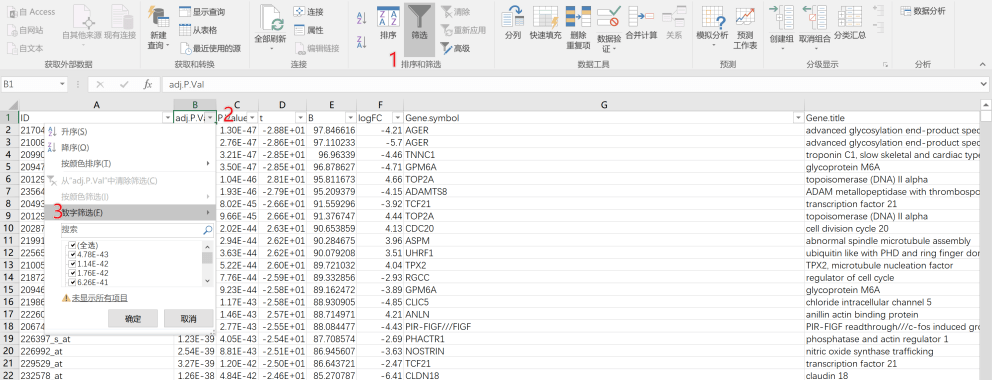Click 分列 text to columns icon
The width and height of the screenshot is (992, 380).
(513, 16)
